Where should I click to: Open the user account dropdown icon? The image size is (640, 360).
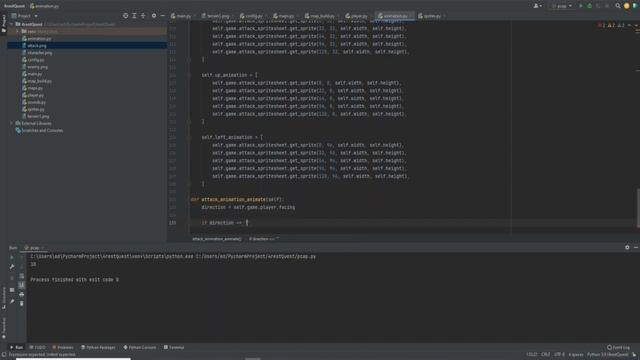538,6
